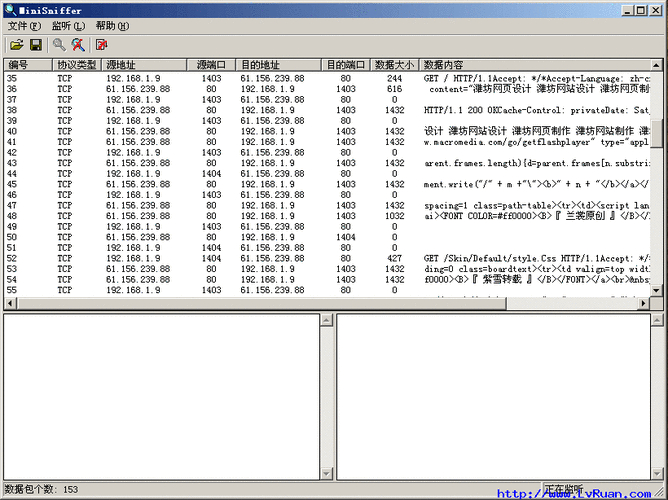Open the 监听(L) menu
Image resolution: width=668 pixels, height=500 pixels.
tap(67, 26)
